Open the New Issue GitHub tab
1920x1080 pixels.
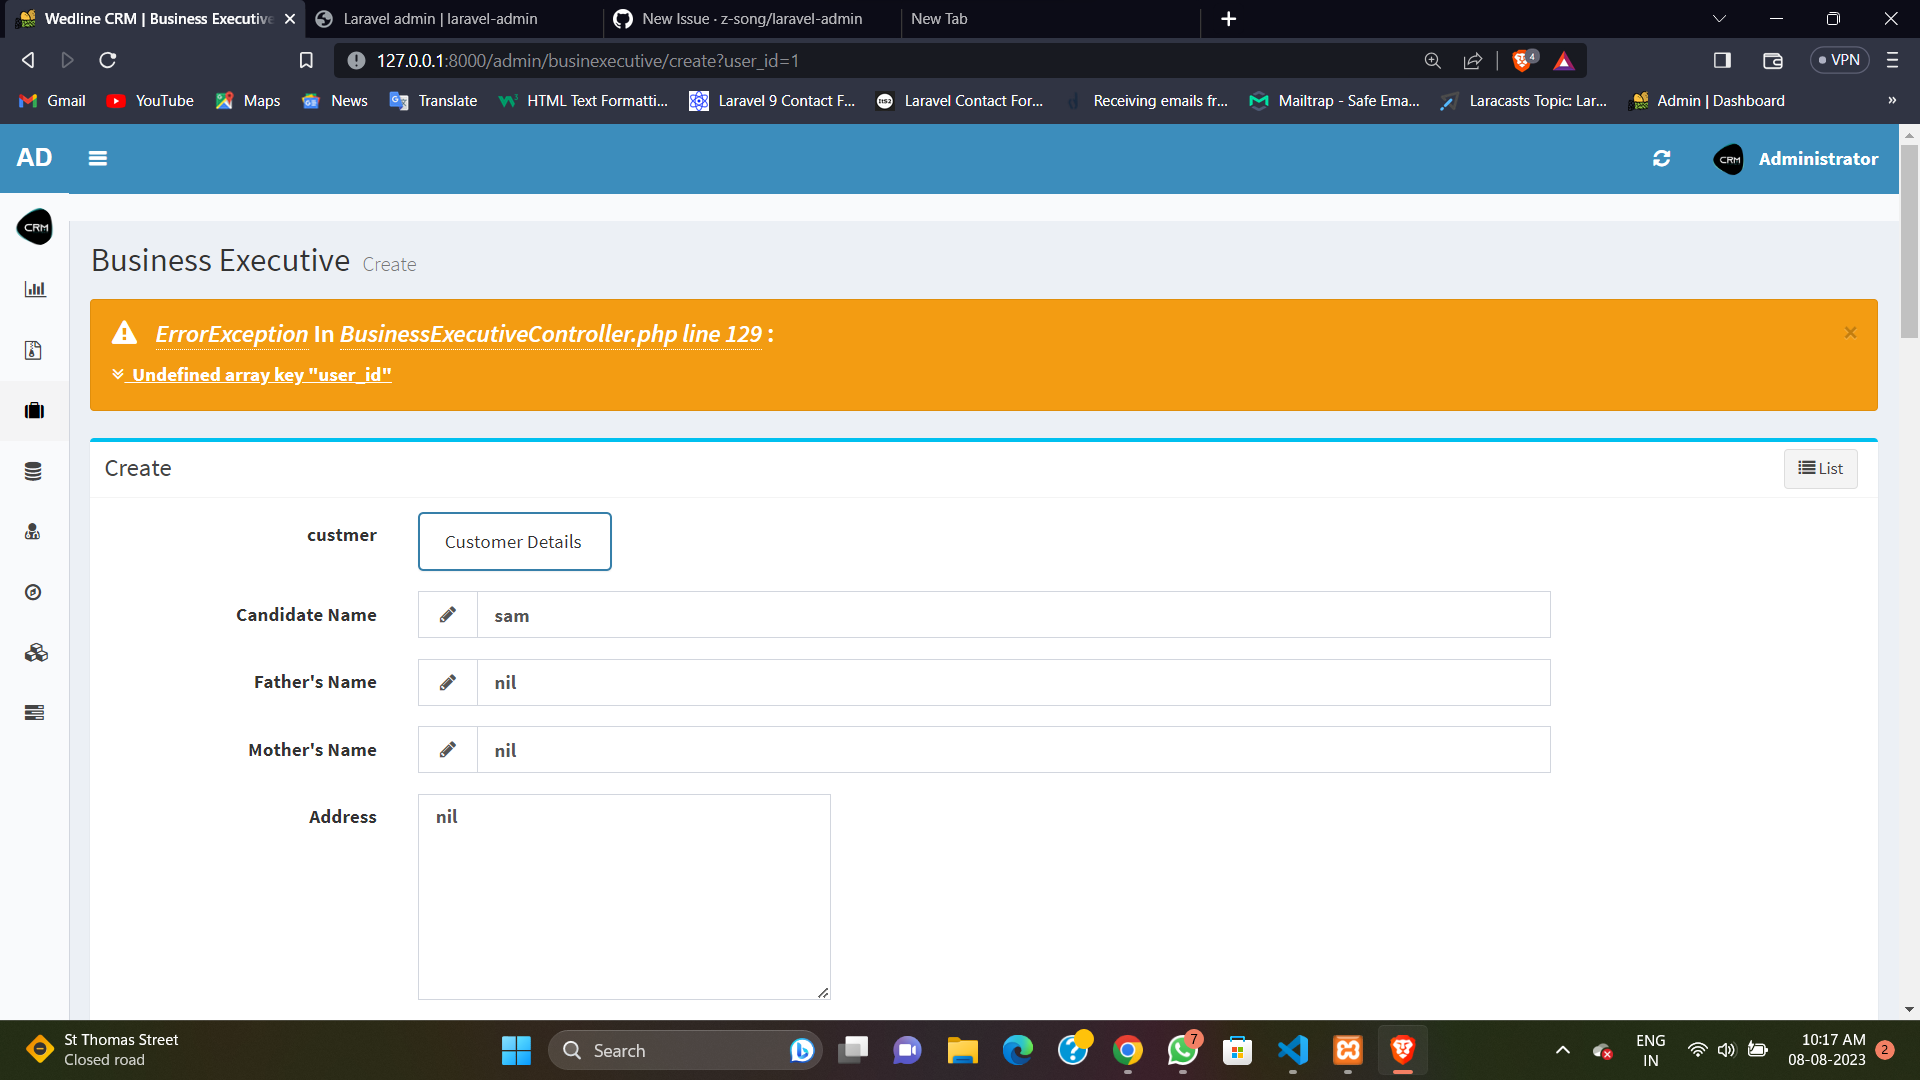pyautogui.click(x=750, y=18)
